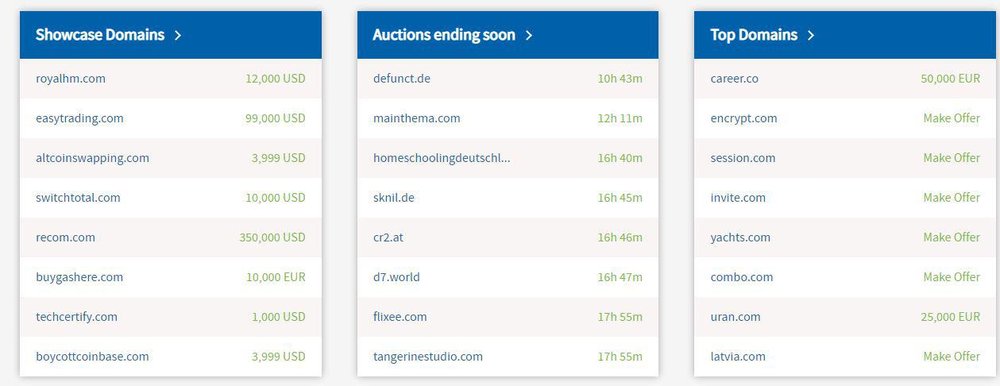
Task: Open the Top Domains heading
Action: click(x=754, y=35)
